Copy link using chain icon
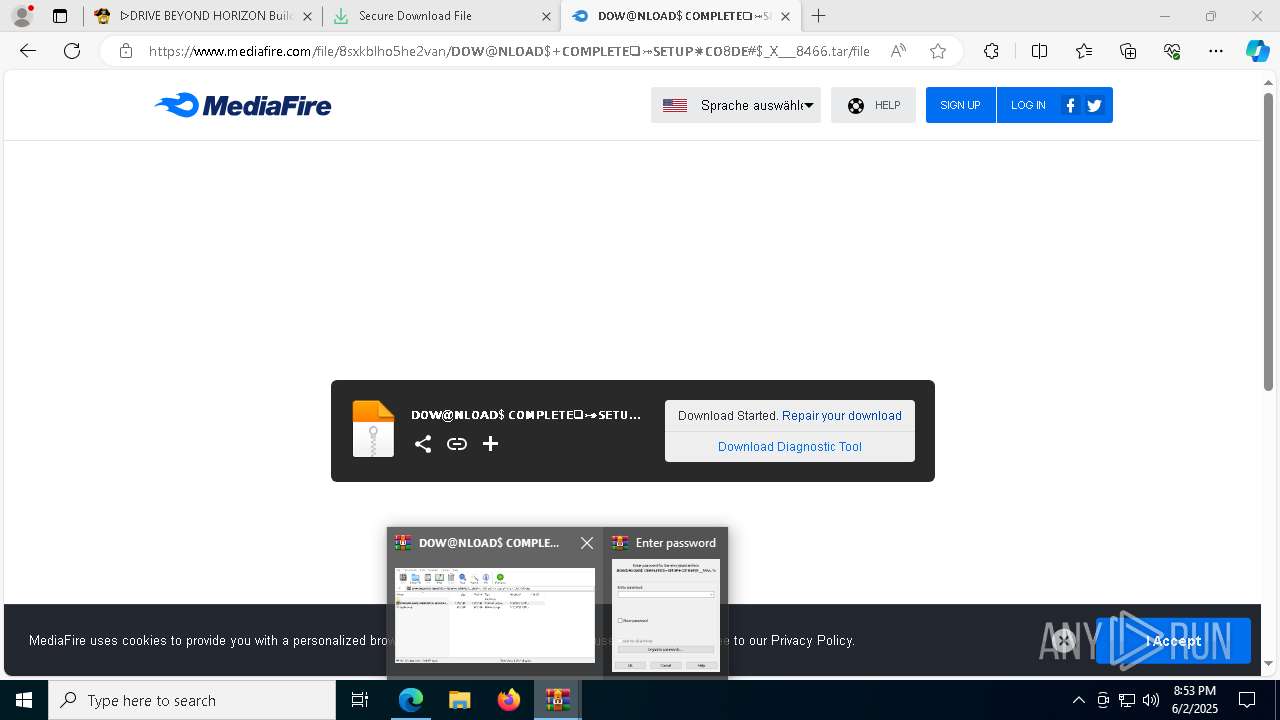1280x720 pixels. 457,444
